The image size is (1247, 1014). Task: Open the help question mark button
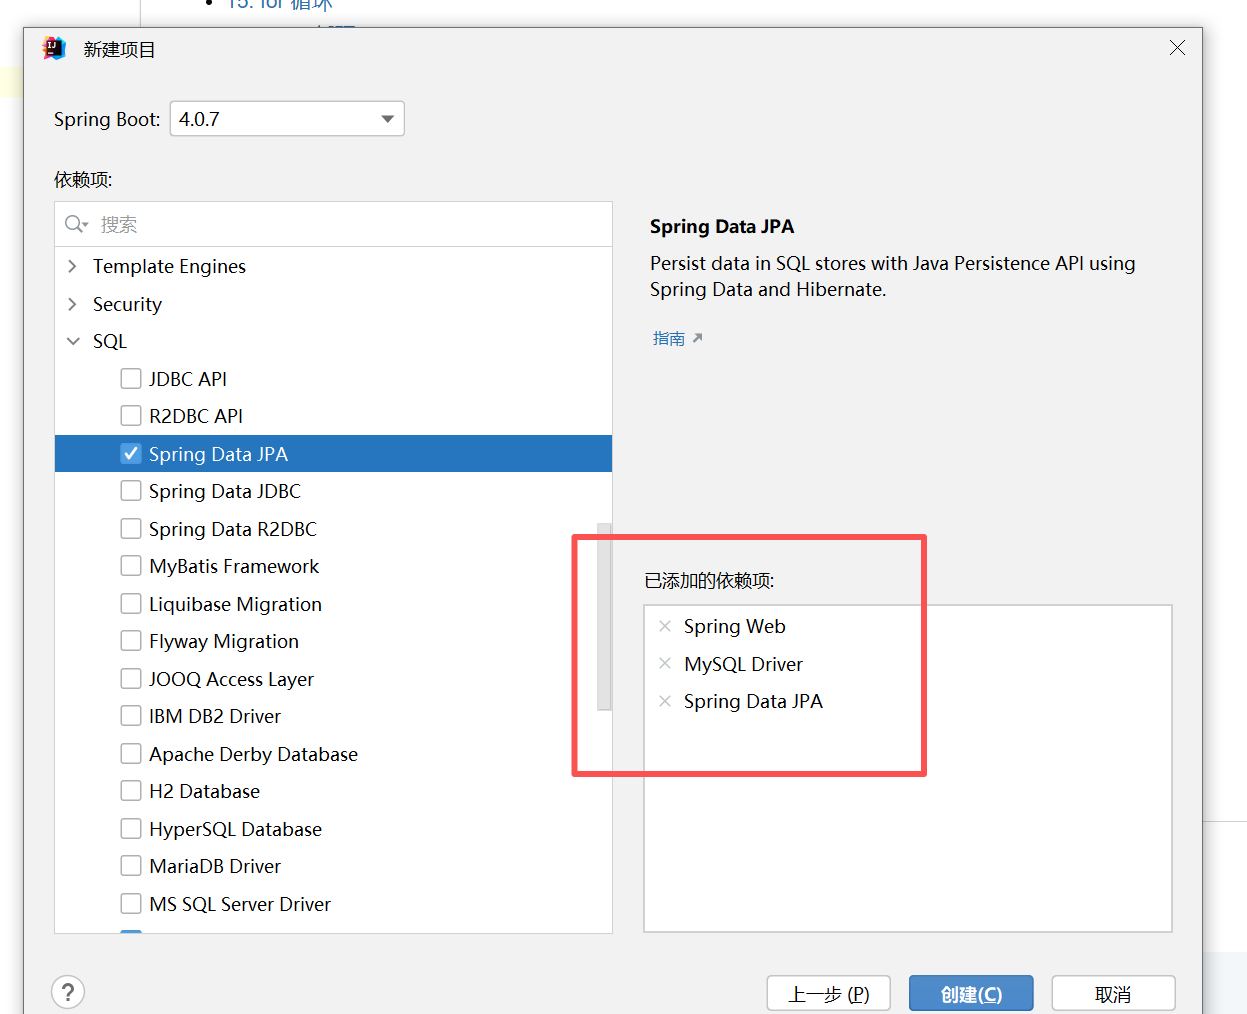pos(68,992)
